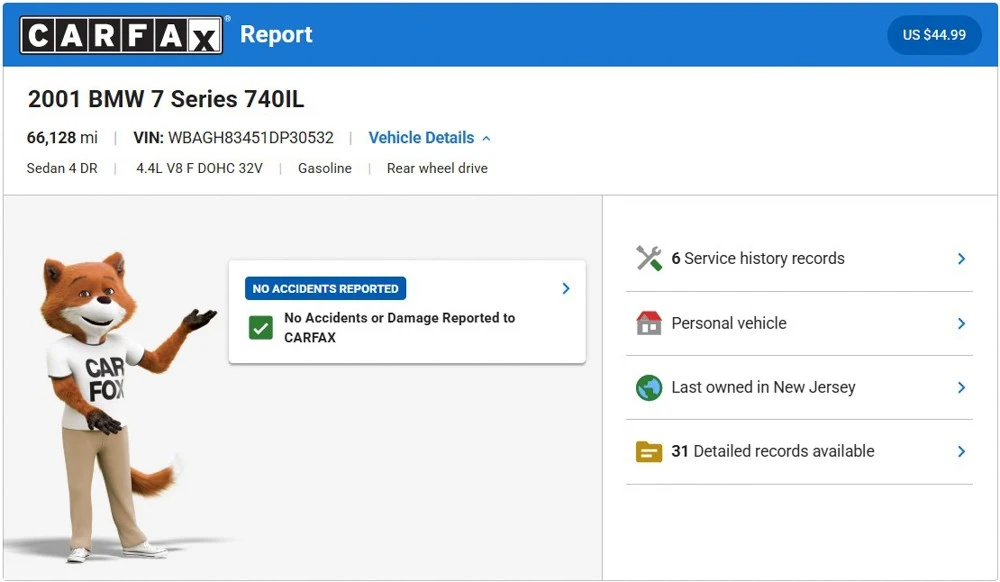Click the green checkmark for no accidents
Viewport: 1000px width, 582px height.
click(x=260, y=328)
